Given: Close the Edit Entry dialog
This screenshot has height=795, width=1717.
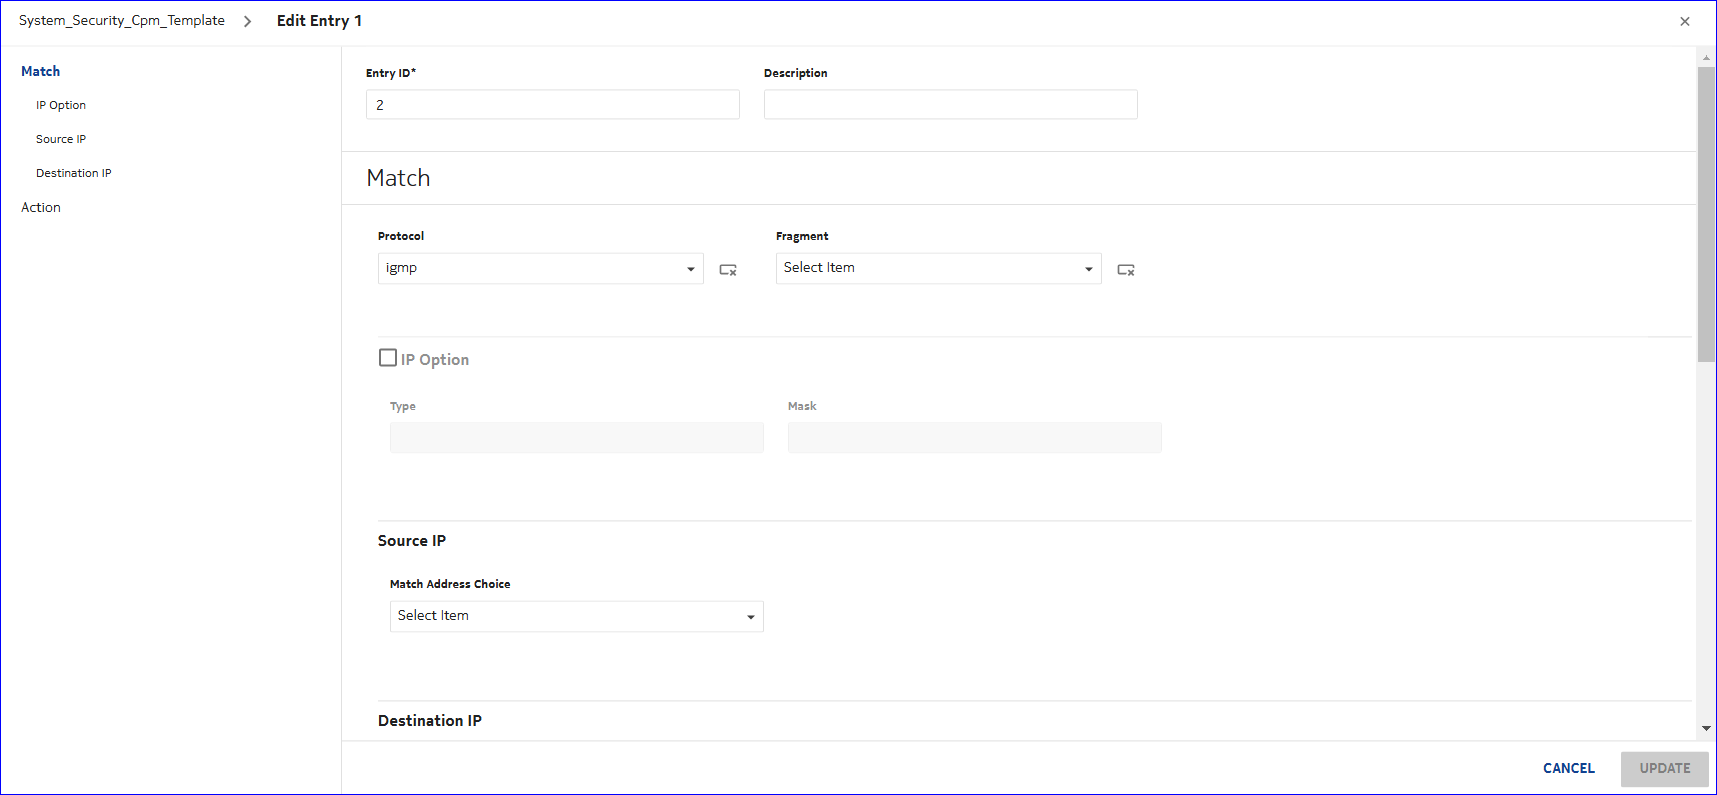Looking at the screenshot, I should coord(1685,21).
